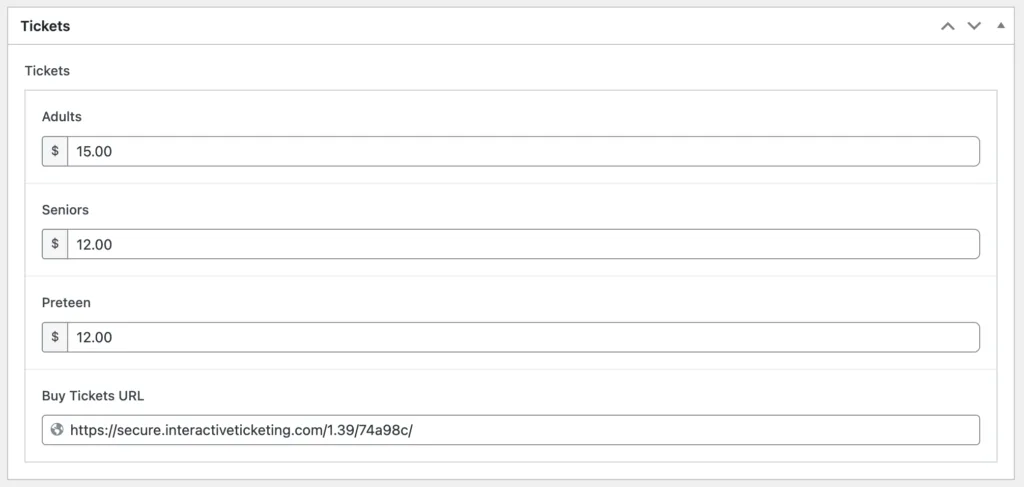Click the Seniors field label

click(x=65, y=210)
